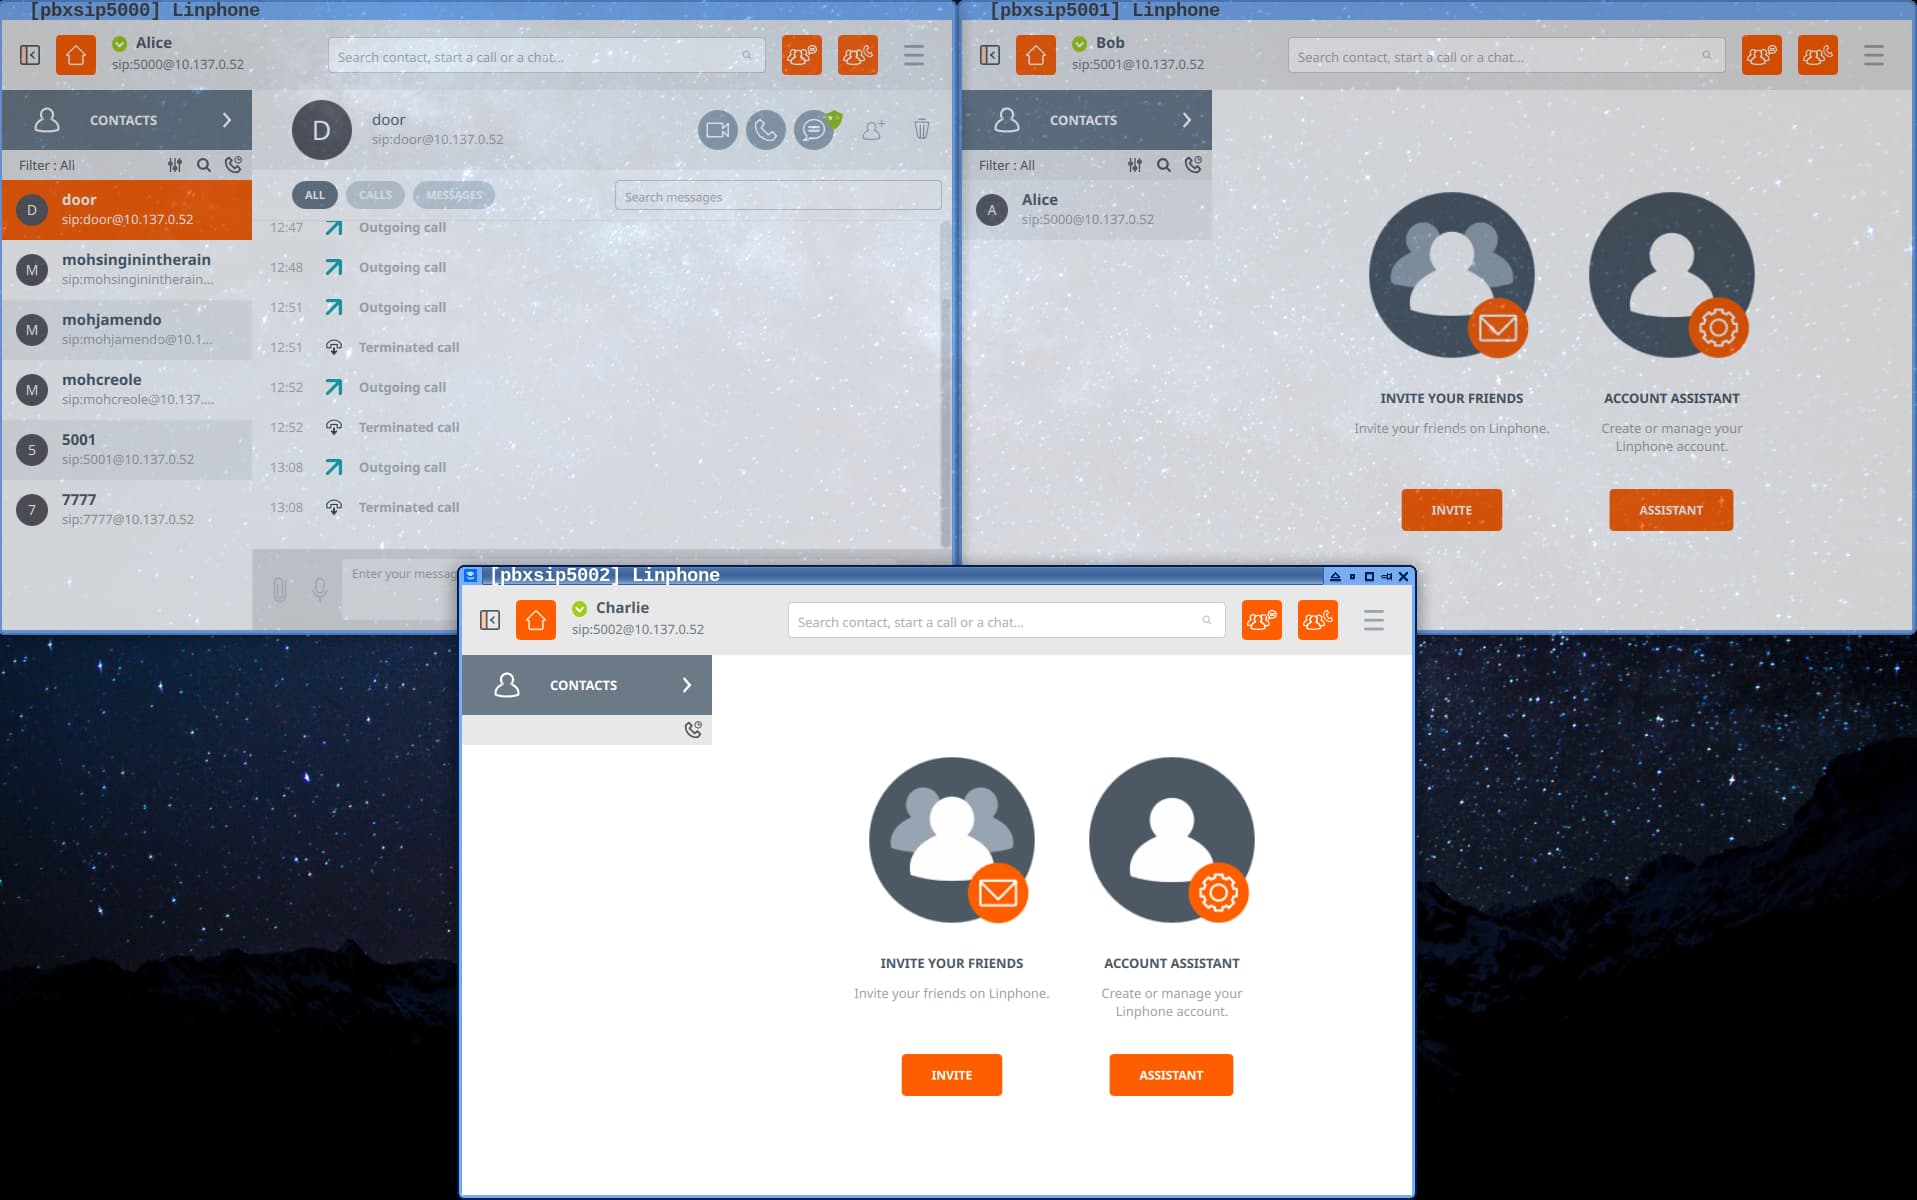The height and width of the screenshot is (1200, 1917).
Task: Open Charlie account status sip:5002
Action: (x=637, y=619)
